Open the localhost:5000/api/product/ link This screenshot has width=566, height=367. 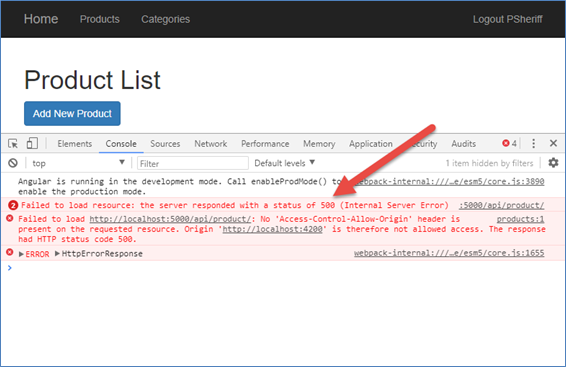point(170,219)
